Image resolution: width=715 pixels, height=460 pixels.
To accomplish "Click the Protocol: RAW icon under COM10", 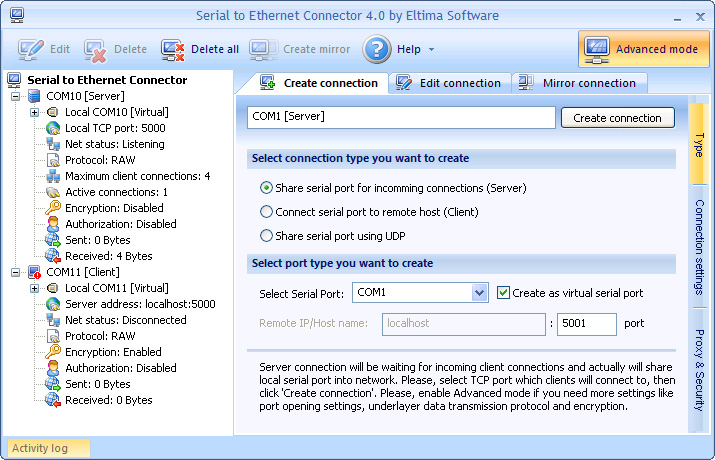I will click(53, 160).
